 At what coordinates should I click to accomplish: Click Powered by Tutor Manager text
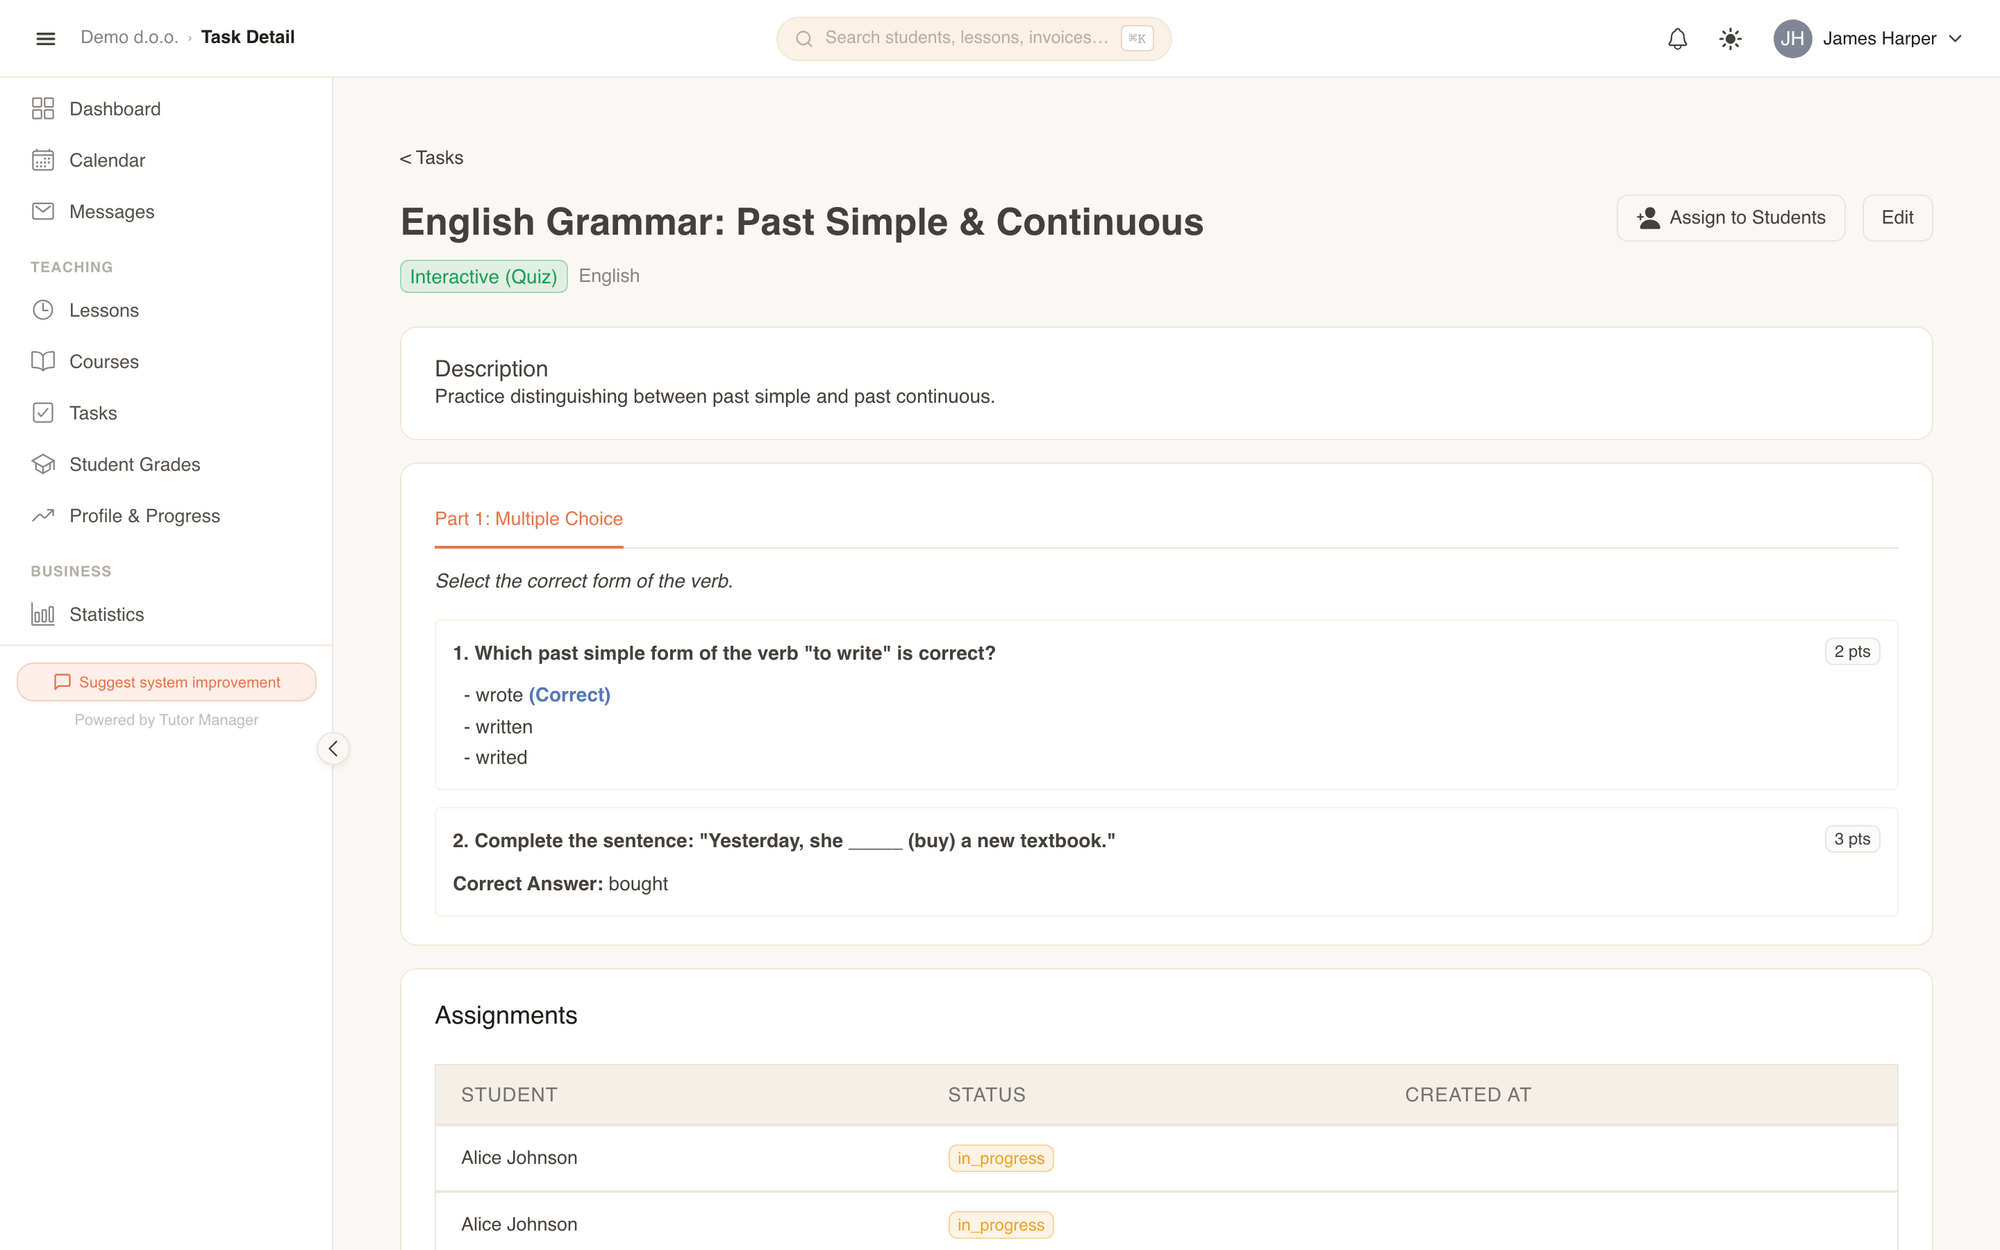166,720
